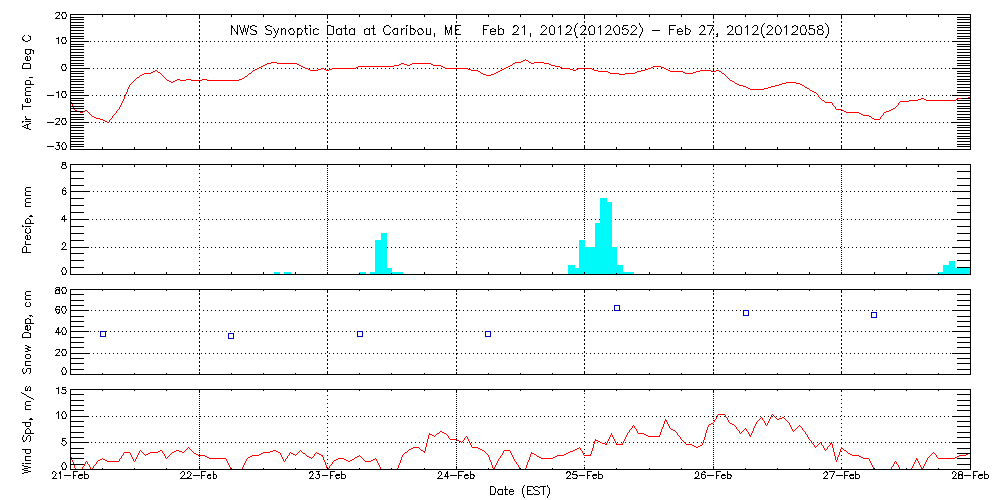Click the tallest precipitation bar on 25-Feb

pos(603,235)
